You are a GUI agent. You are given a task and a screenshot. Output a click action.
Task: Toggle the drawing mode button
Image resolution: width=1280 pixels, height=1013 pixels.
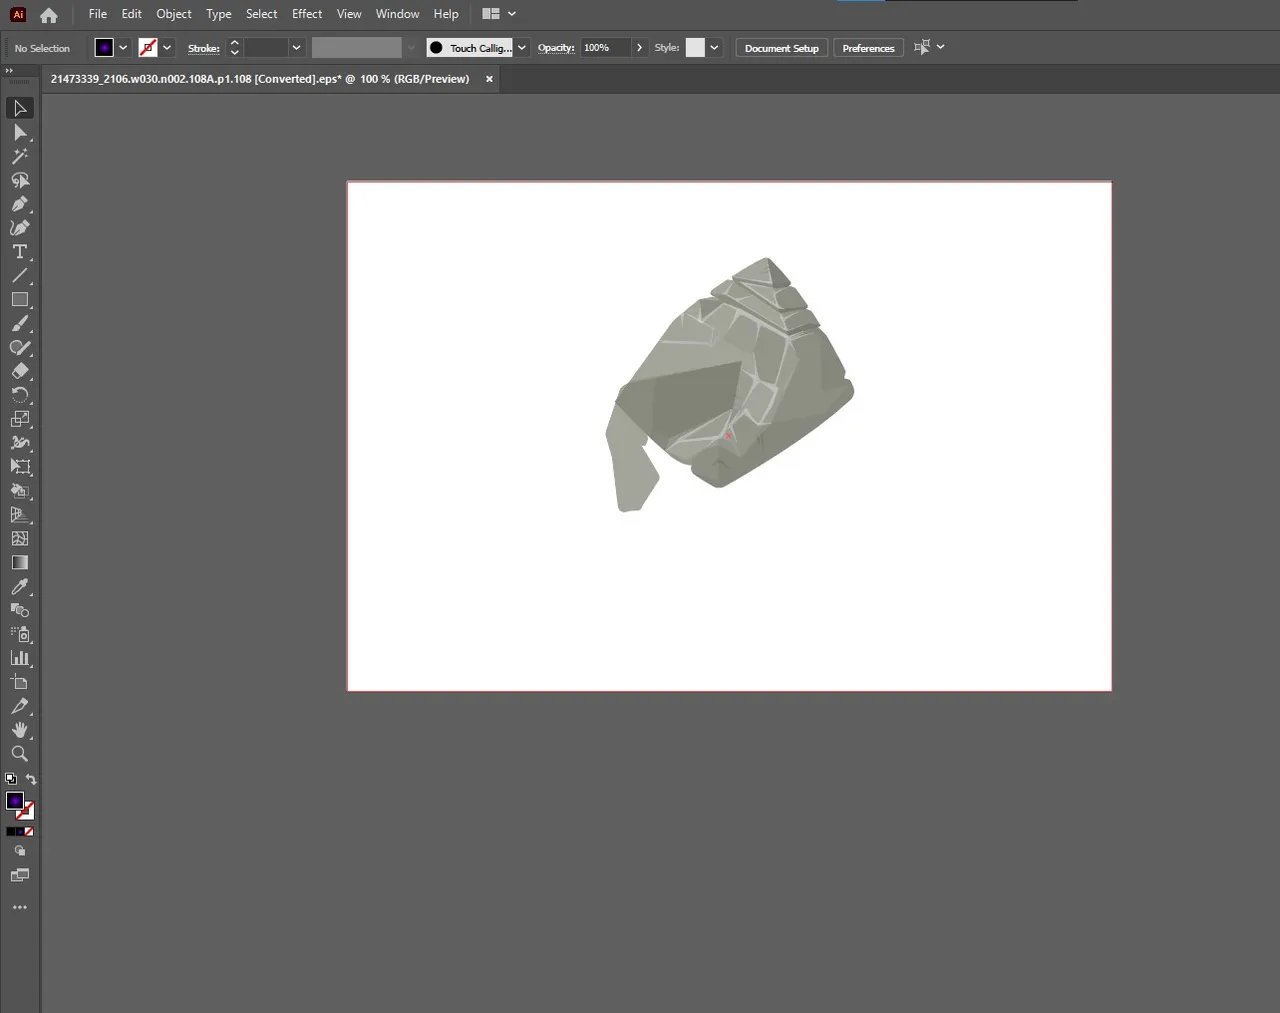click(x=20, y=851)
